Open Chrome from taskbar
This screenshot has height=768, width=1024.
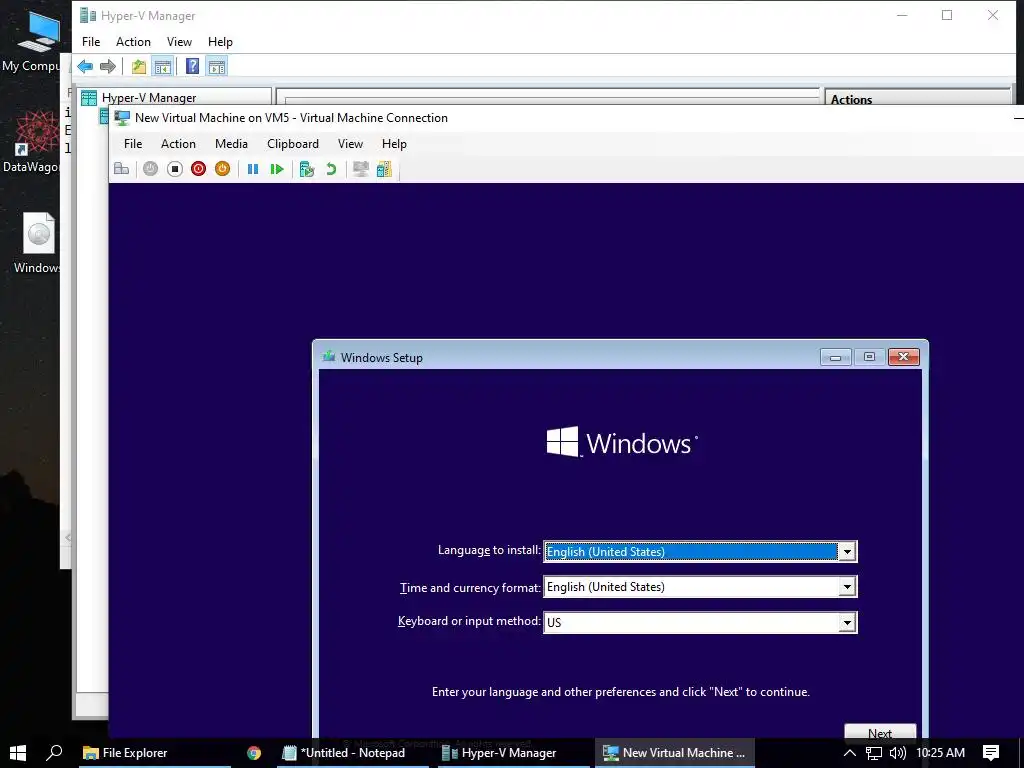point(254,753)
